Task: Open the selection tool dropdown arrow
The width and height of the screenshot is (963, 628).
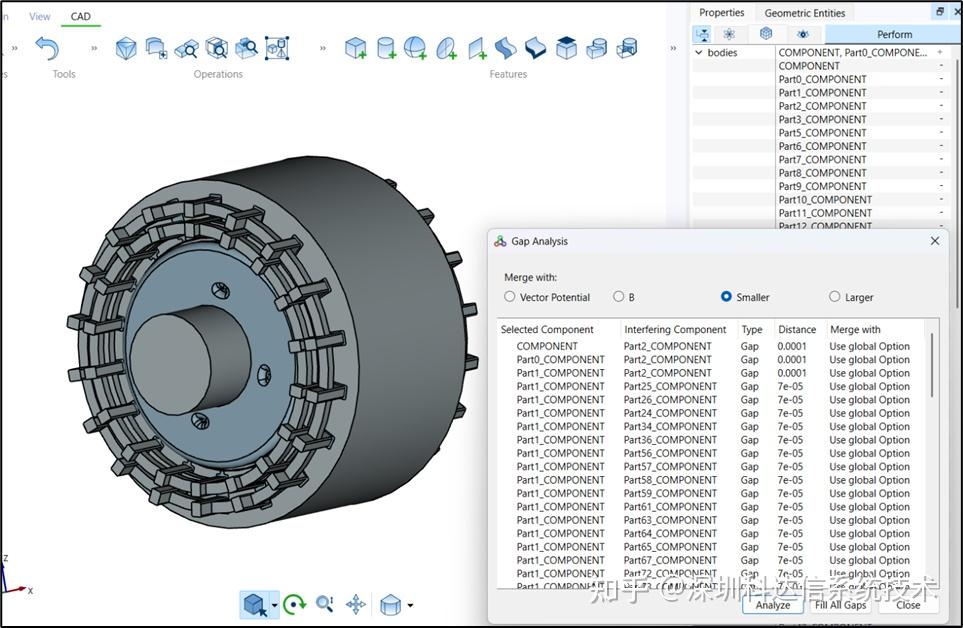Action: coord(274,605)
